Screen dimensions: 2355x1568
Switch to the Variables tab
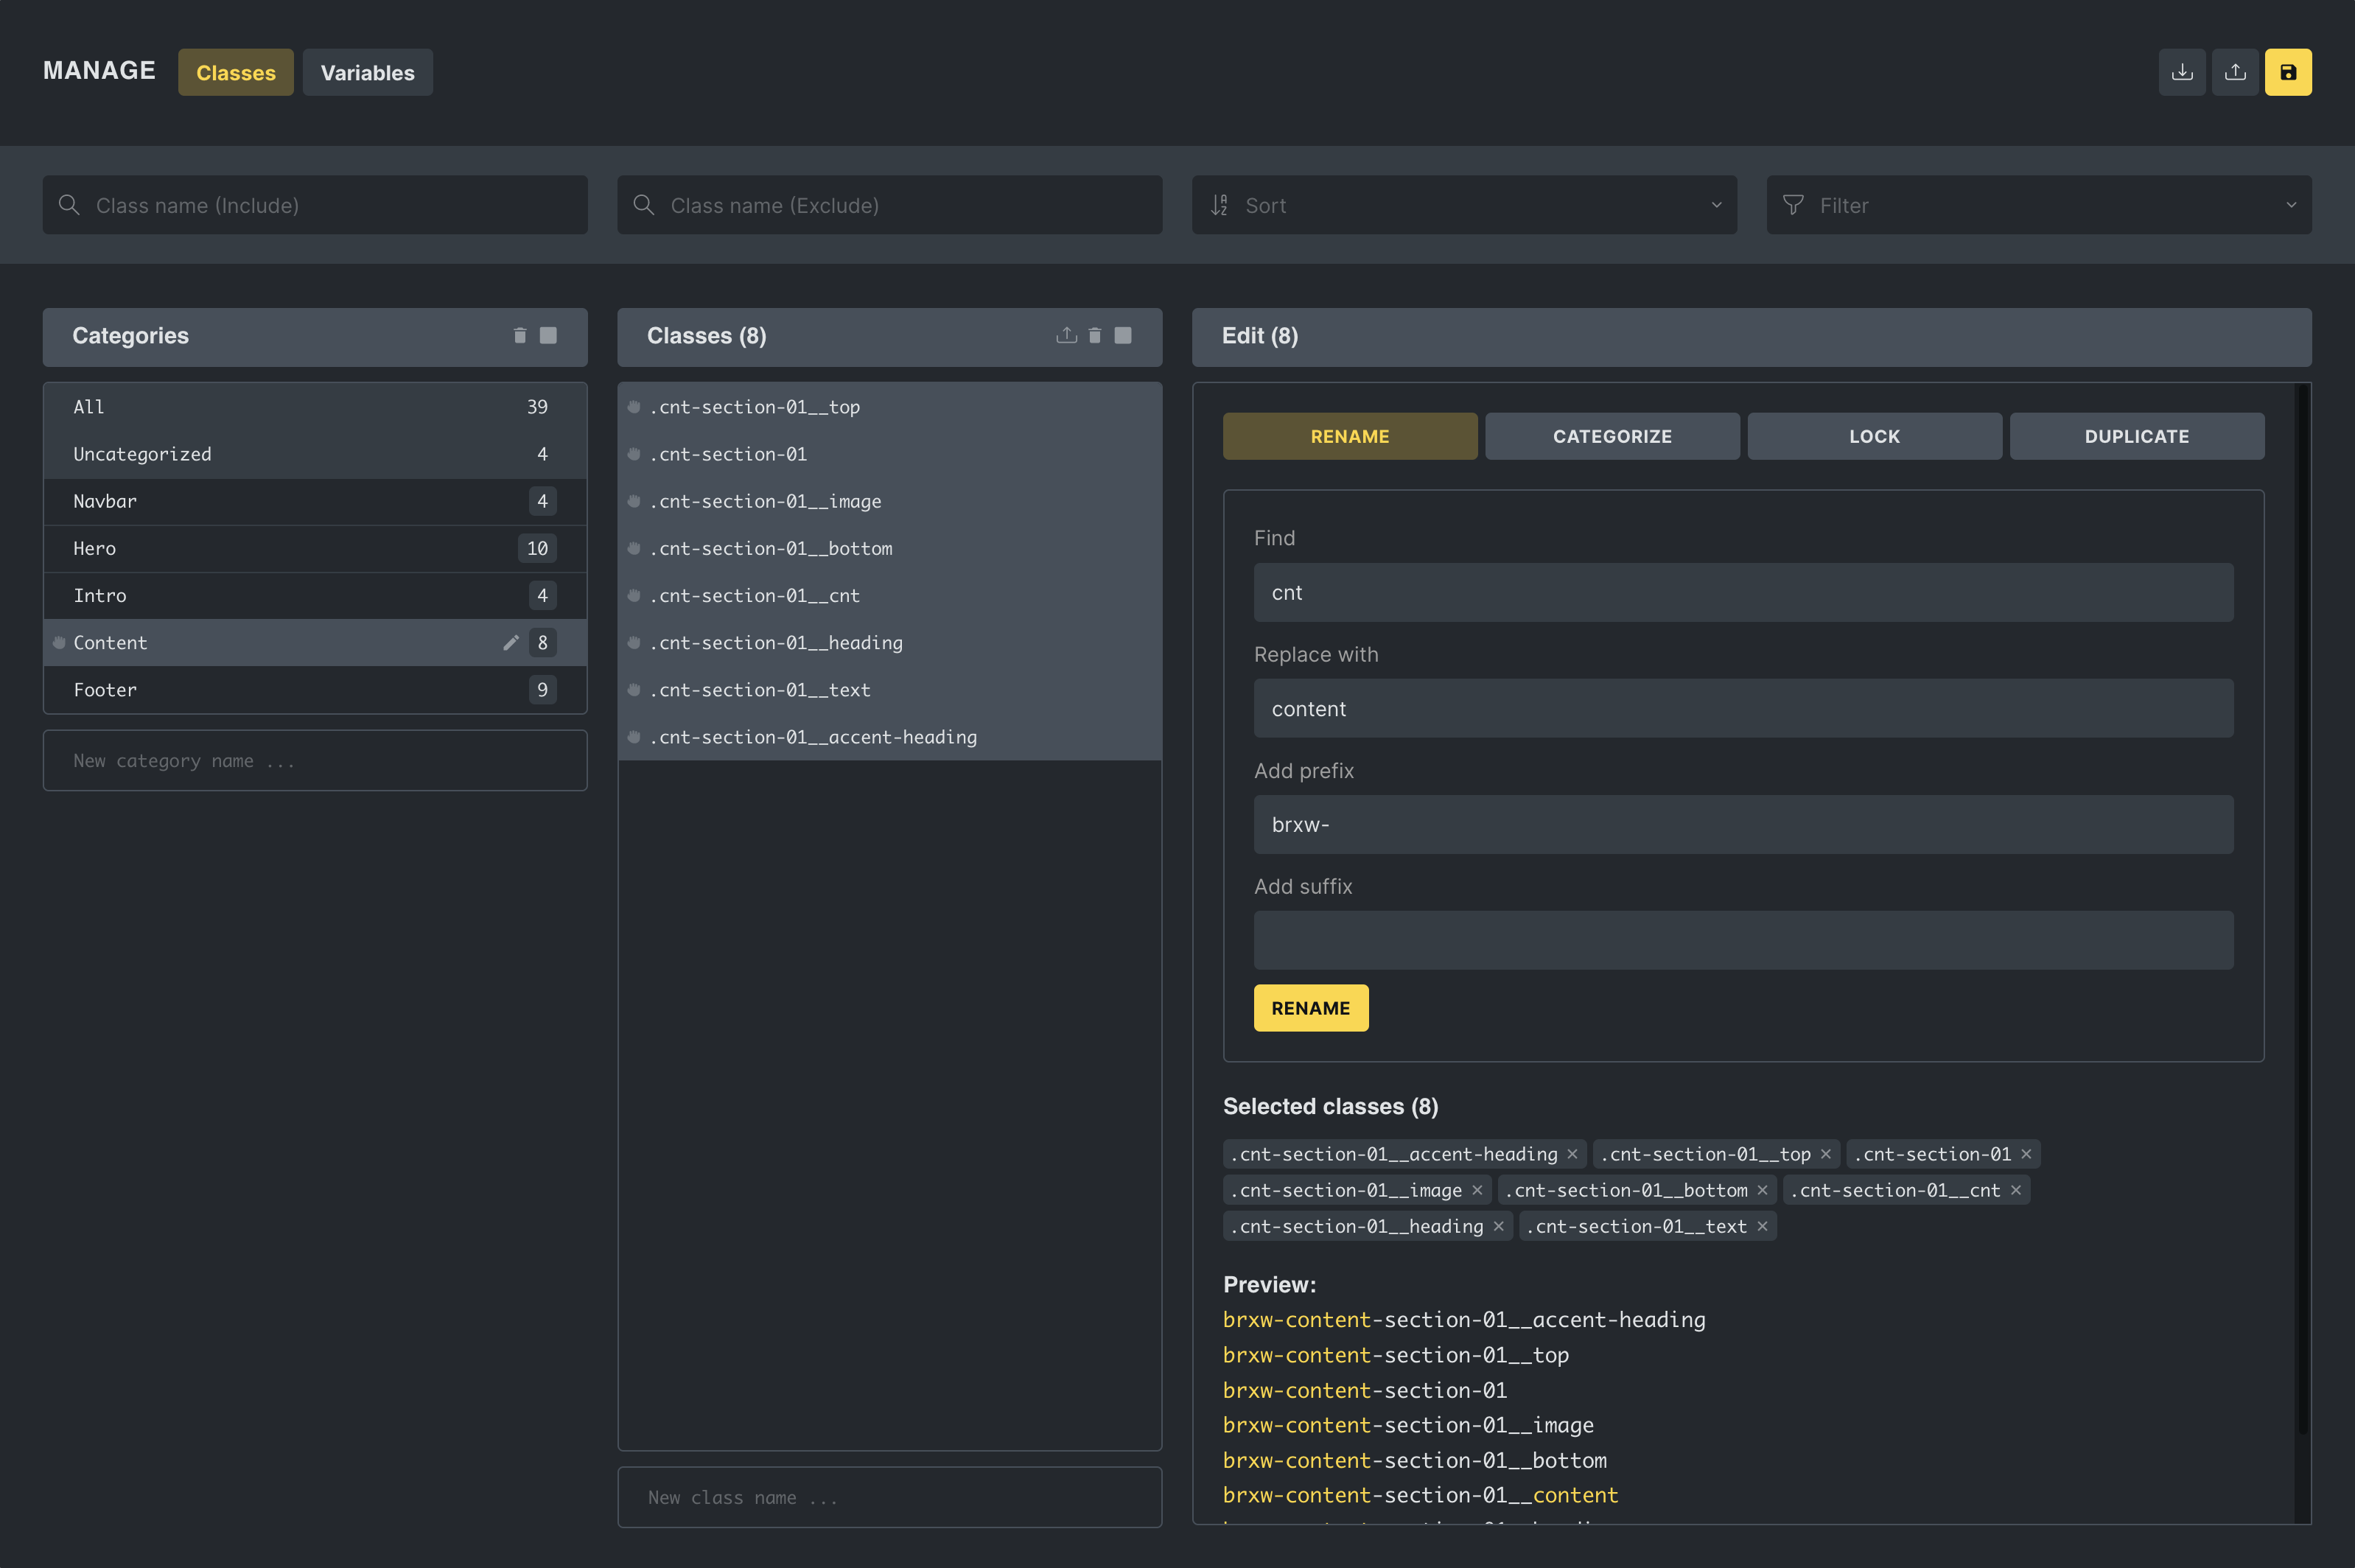coord(367,73)
